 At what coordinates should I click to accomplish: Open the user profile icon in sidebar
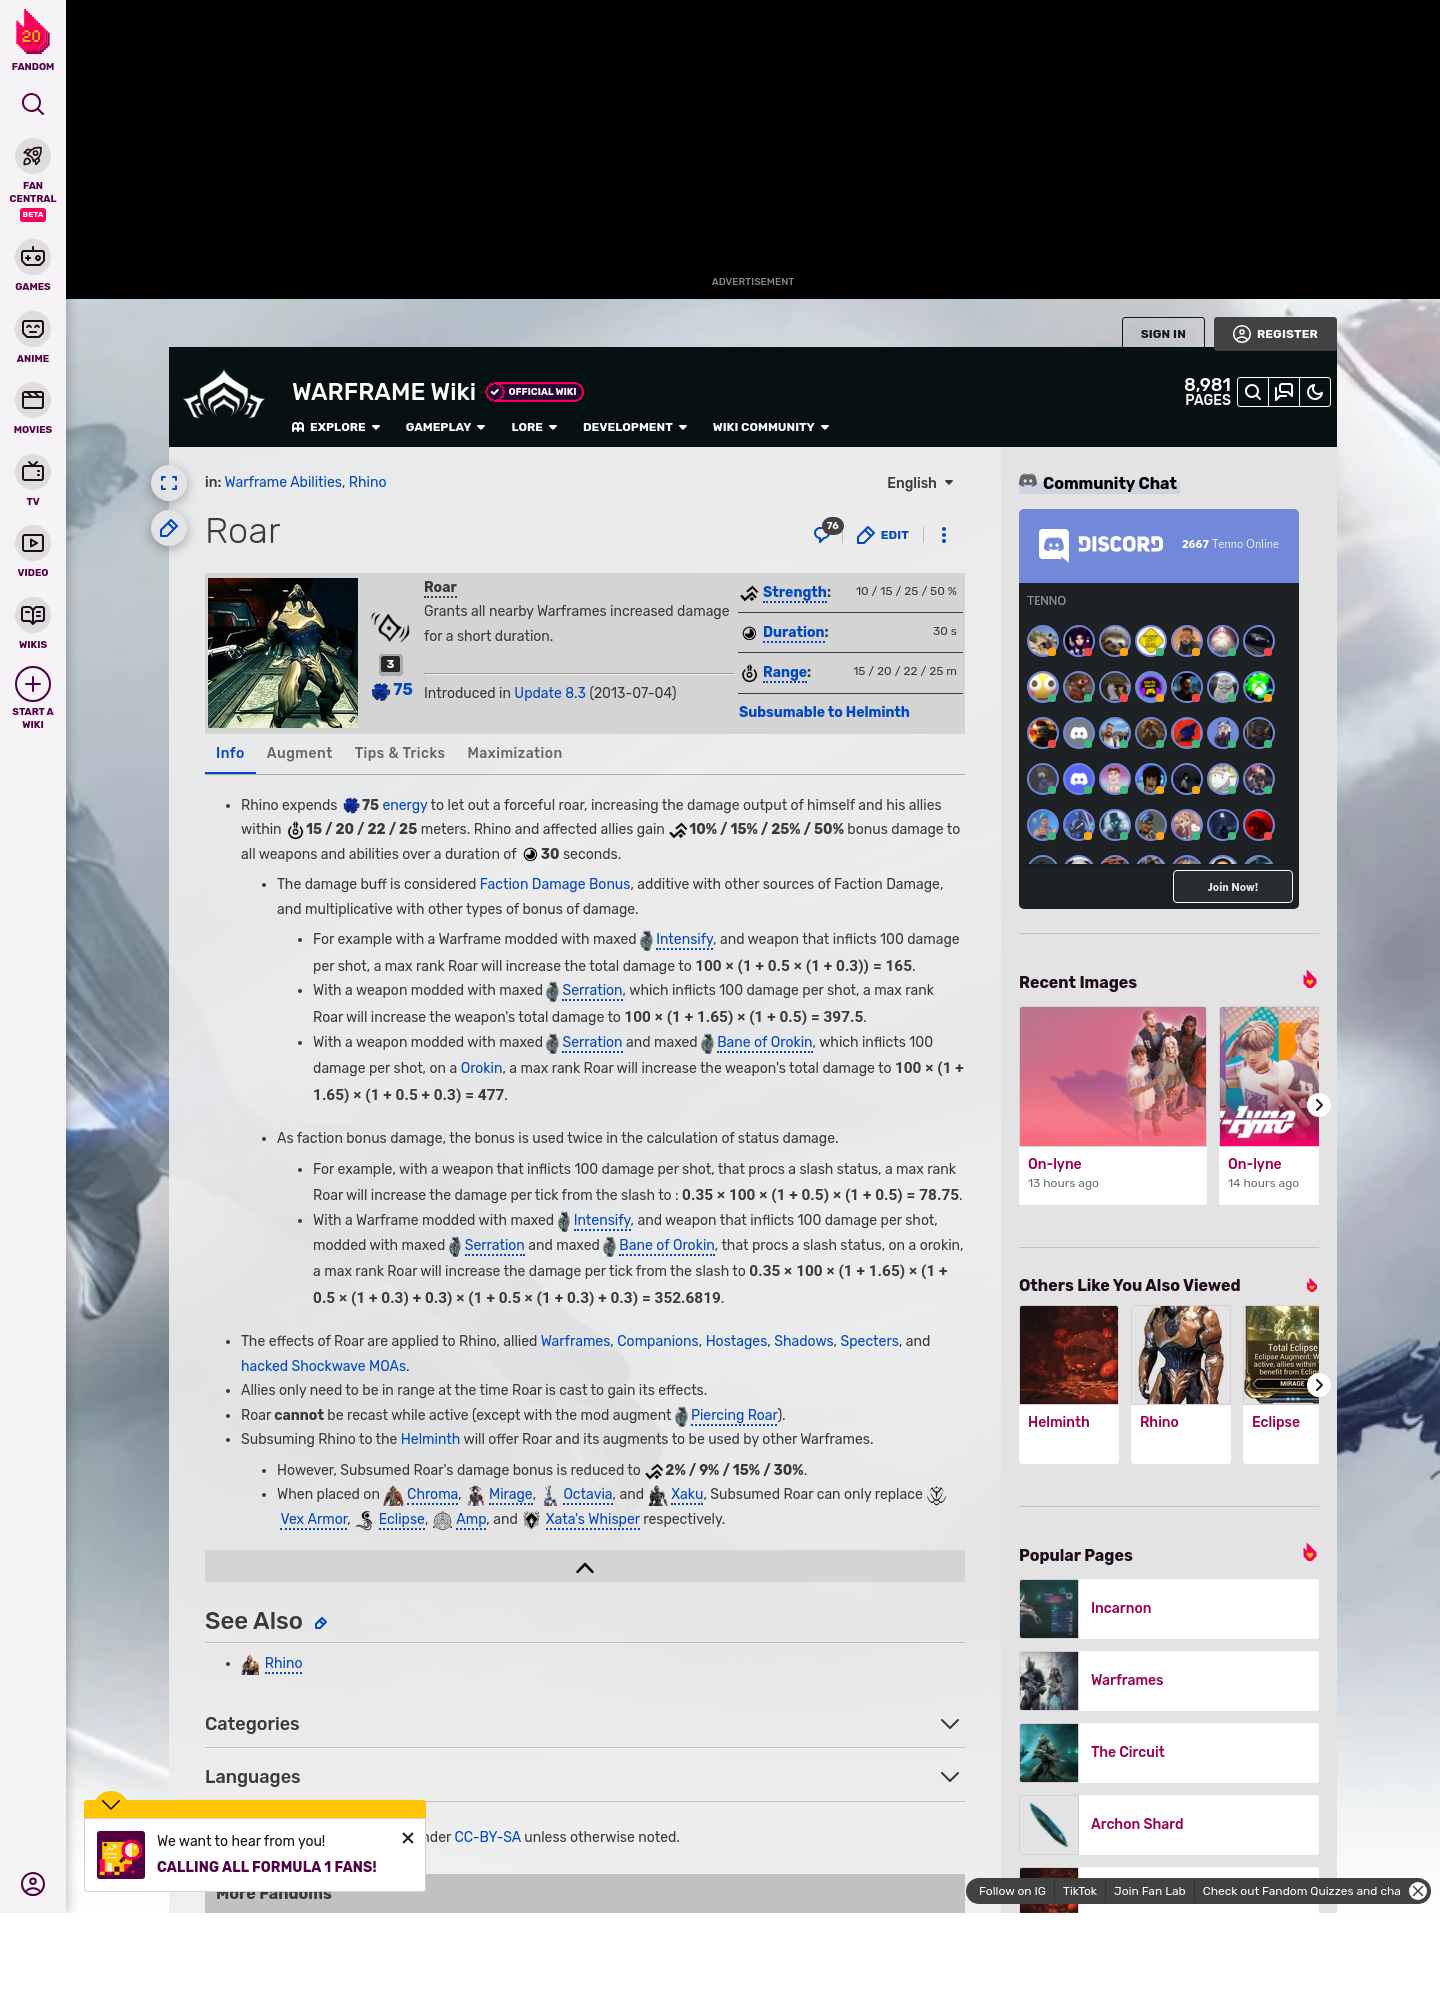(x=33, y=1884)
